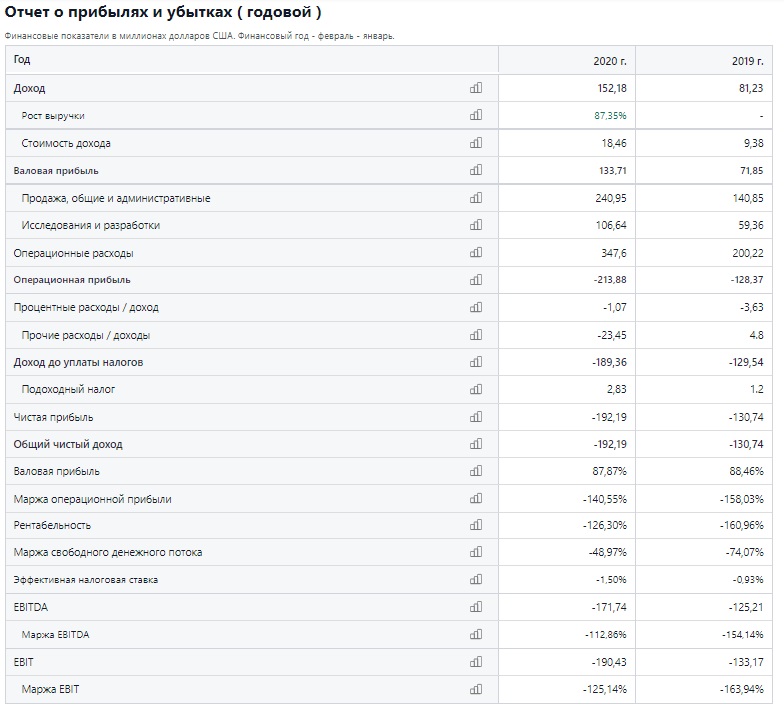
Task: Select operating expenses value 347,6
Action: 614,253
